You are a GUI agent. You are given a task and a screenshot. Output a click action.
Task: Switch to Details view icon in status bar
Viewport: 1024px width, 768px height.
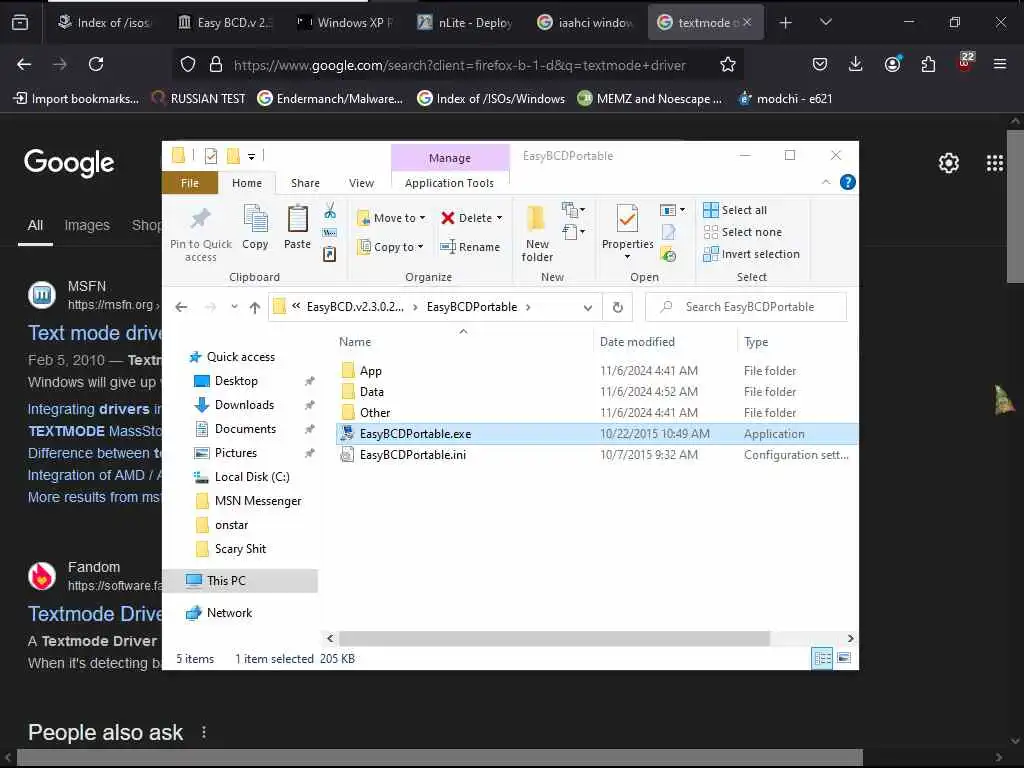[x=822, y=658]
